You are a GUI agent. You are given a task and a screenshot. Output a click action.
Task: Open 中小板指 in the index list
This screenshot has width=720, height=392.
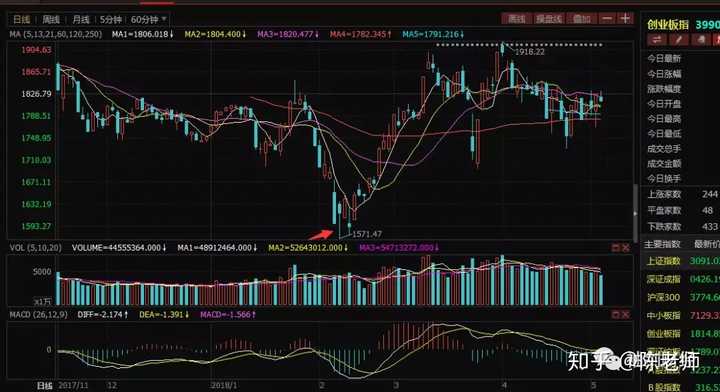663,315
